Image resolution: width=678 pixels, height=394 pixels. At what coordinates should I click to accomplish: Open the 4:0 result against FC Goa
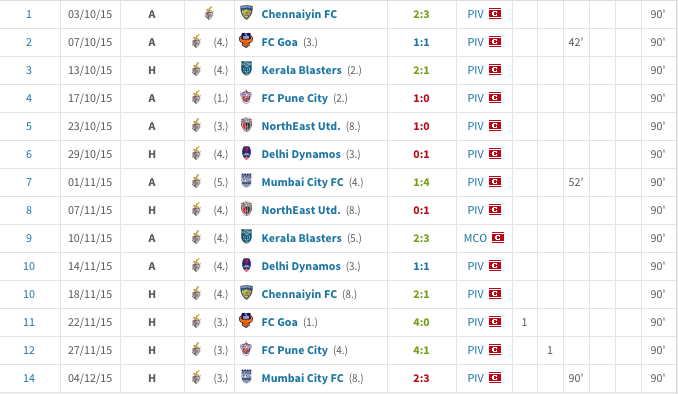[421, 322]
